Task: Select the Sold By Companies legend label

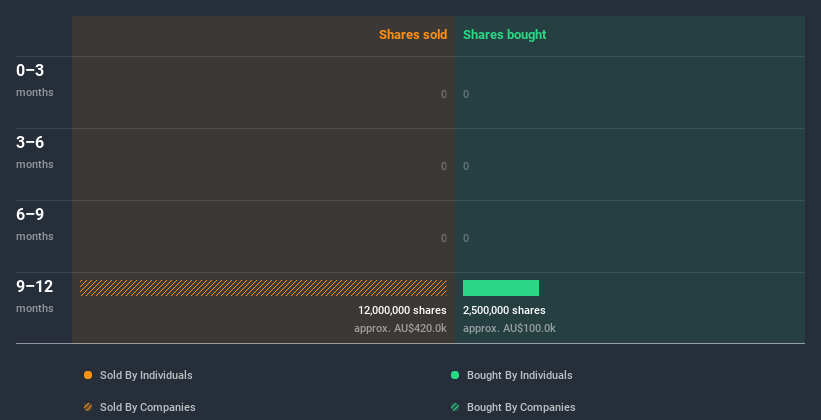Action: point(148,407)
